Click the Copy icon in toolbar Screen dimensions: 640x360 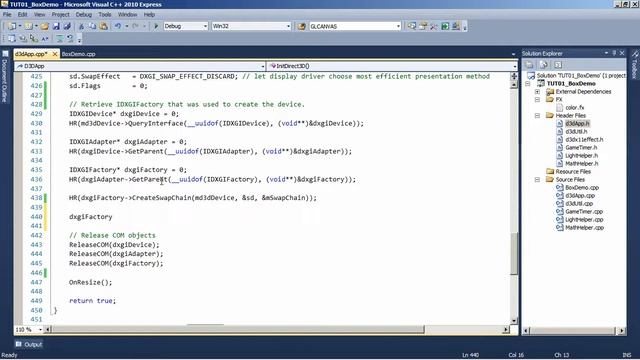tap(92, 26)
